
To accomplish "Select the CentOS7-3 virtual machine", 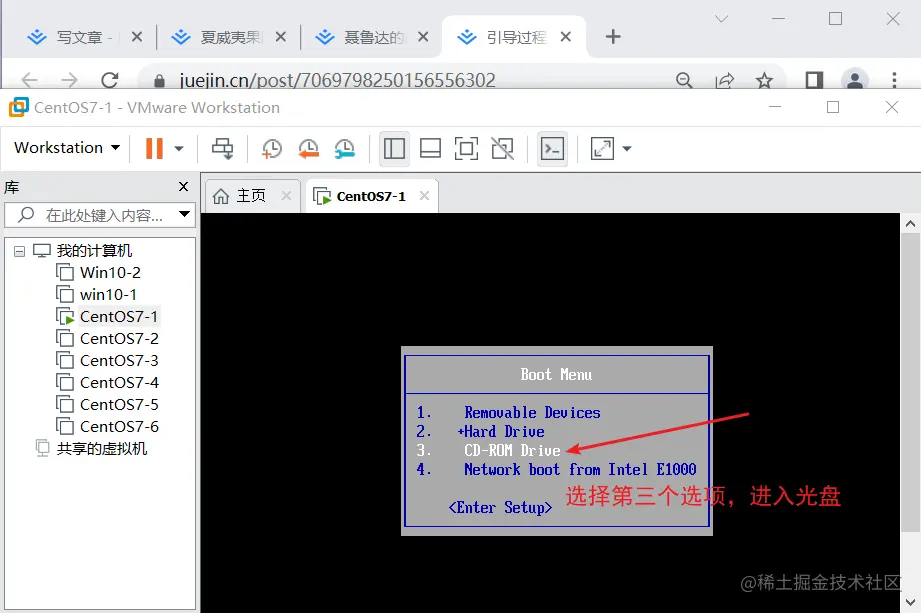I will 119,361.
